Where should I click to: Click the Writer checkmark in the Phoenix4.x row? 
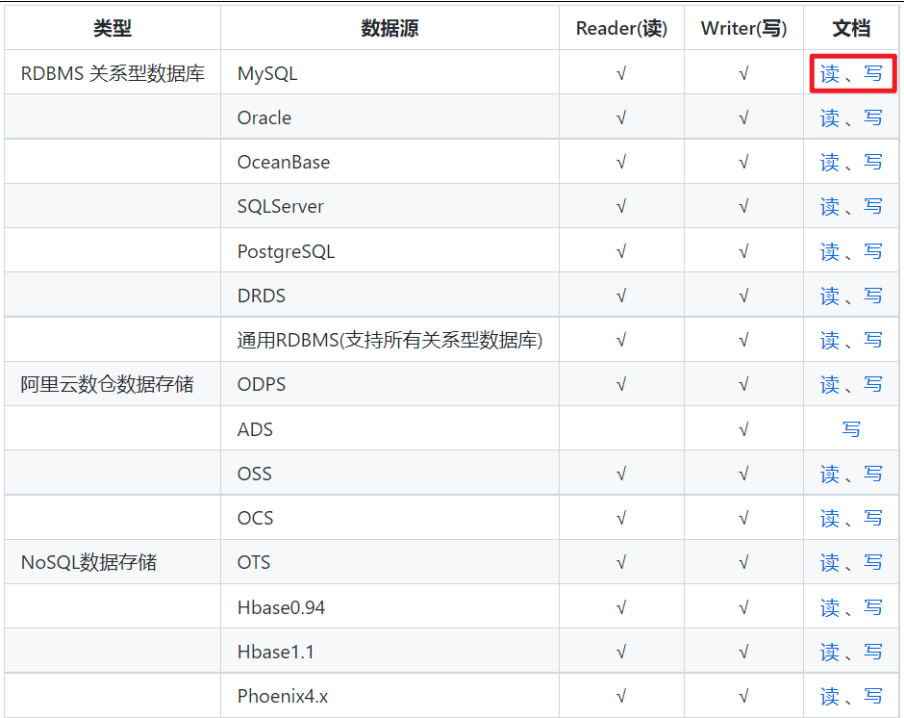coord(744,697)
